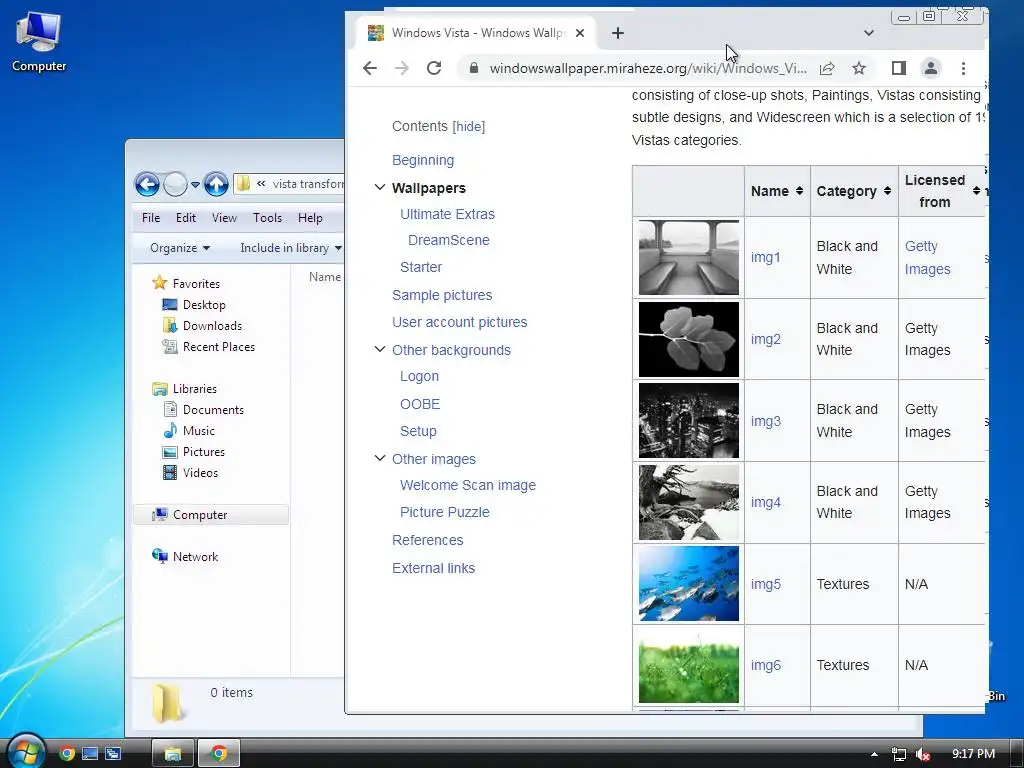Go to Sample pictures section
The height and width of the screenshot is (768, 1024).
click(442, 295)
